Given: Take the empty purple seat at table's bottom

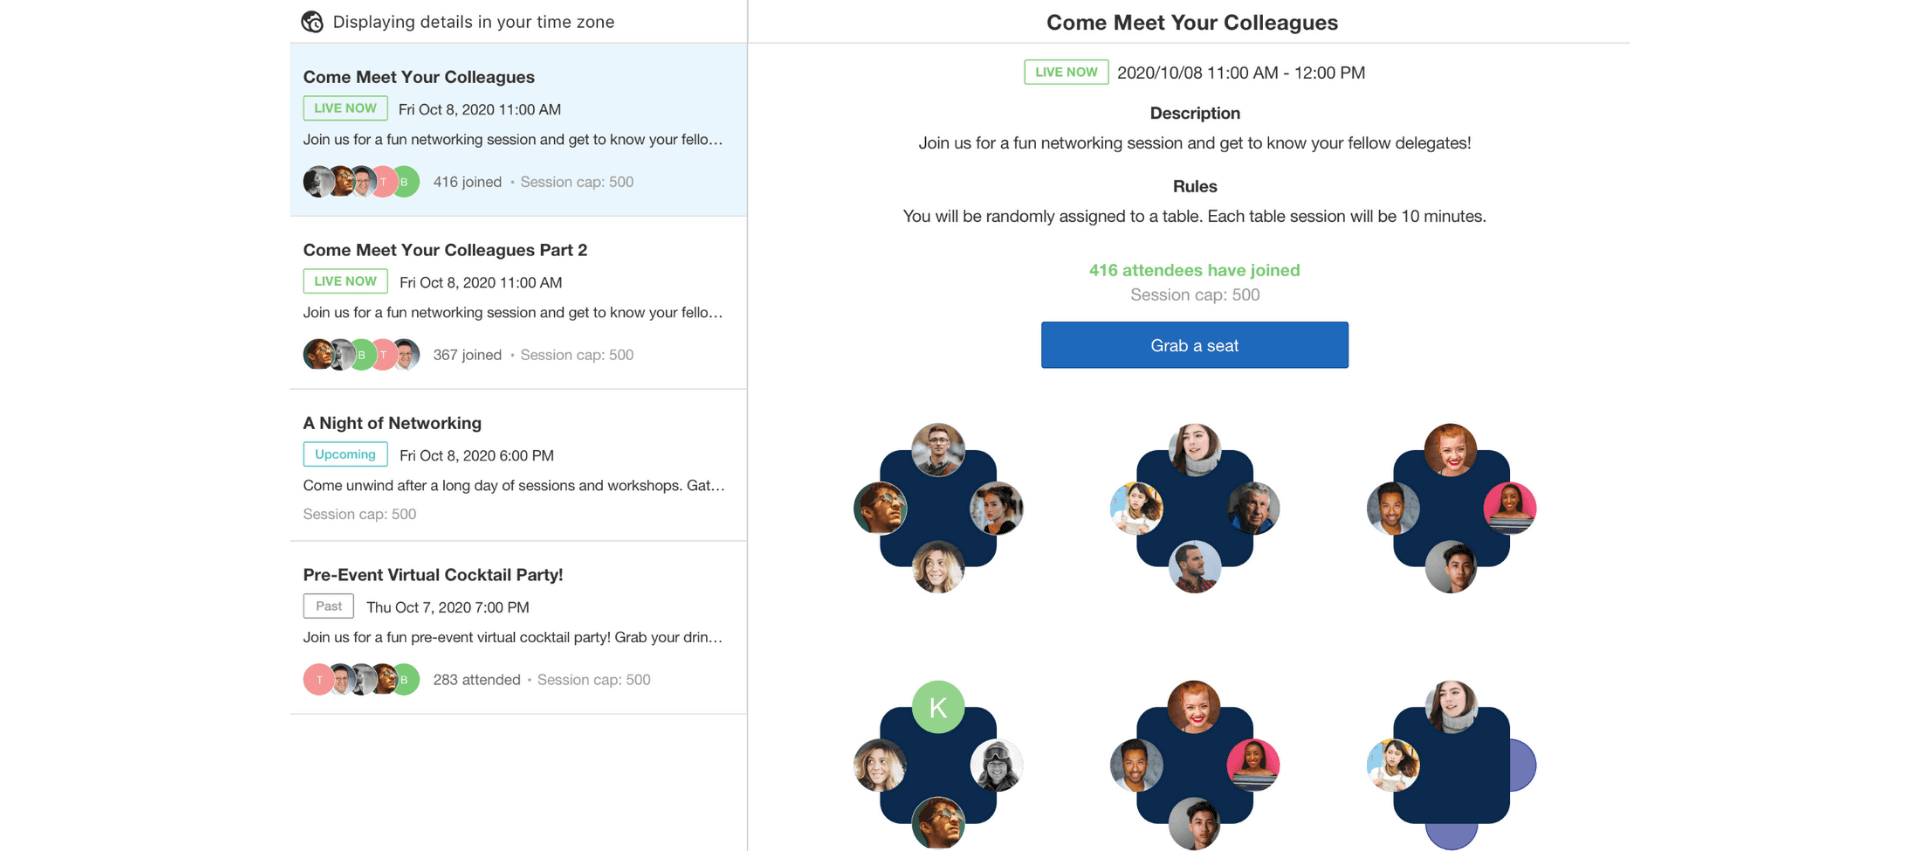Looking at the screenshot, I should click(1451, 836).
